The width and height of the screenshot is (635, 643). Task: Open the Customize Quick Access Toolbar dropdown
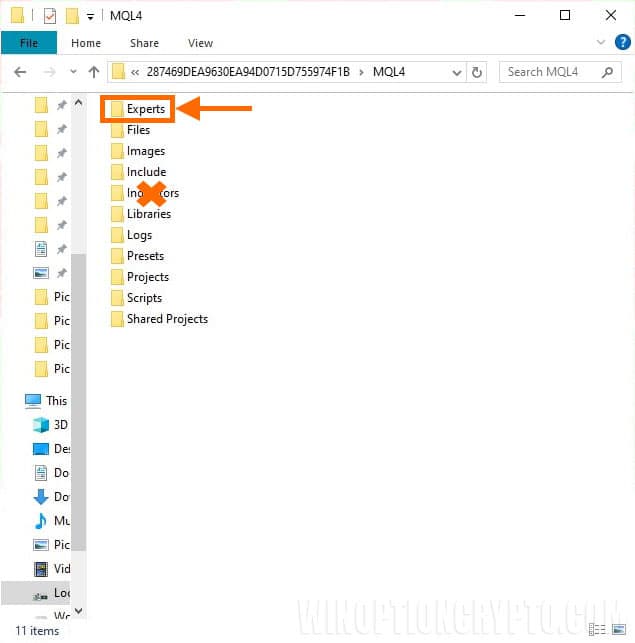[x=91, y=16]
